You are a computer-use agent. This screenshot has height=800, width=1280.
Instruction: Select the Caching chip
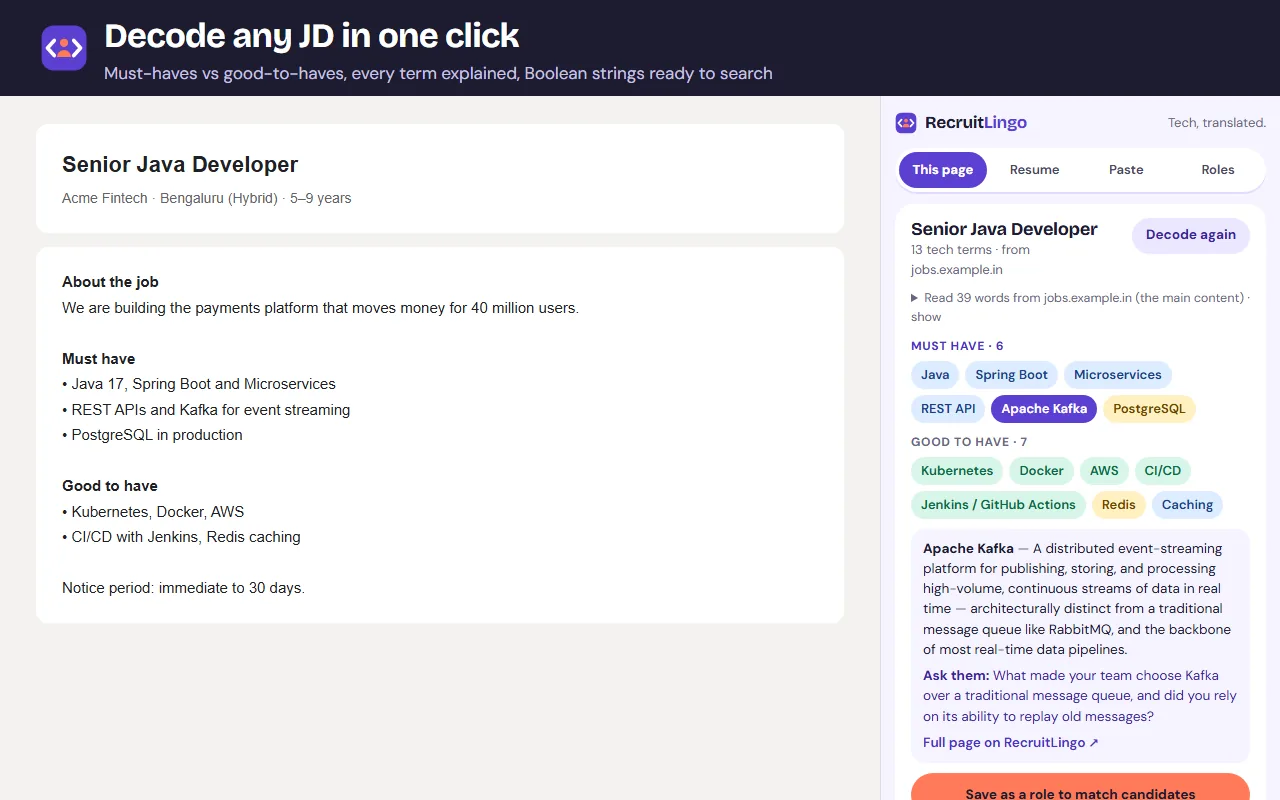[1187, 505]
